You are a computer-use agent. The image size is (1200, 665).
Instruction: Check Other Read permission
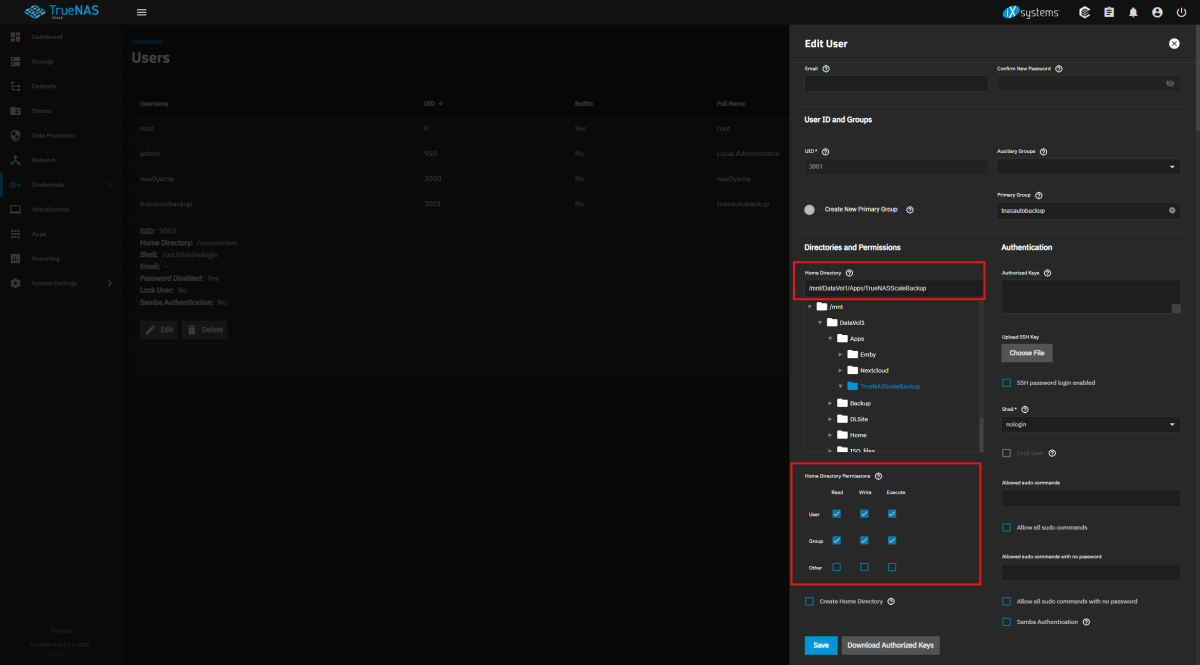836,567
